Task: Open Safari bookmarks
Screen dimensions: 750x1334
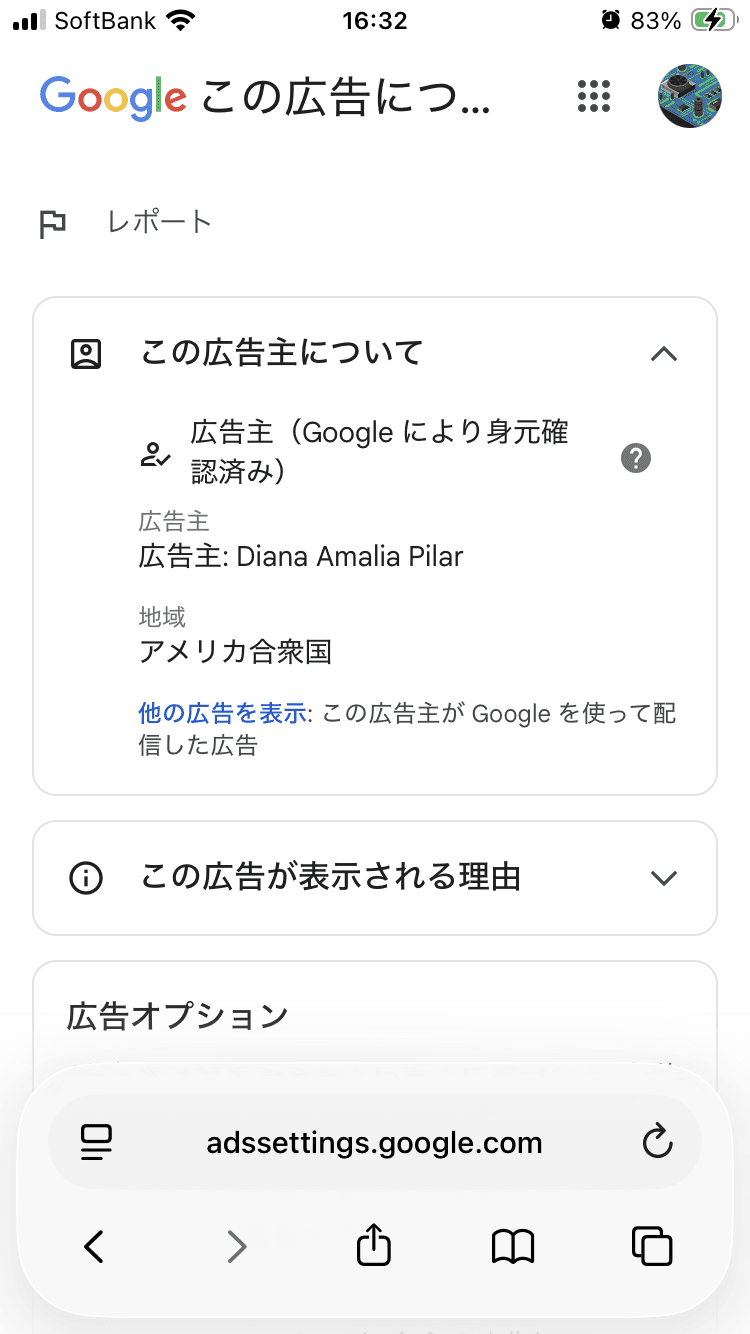Action: 513,1246
